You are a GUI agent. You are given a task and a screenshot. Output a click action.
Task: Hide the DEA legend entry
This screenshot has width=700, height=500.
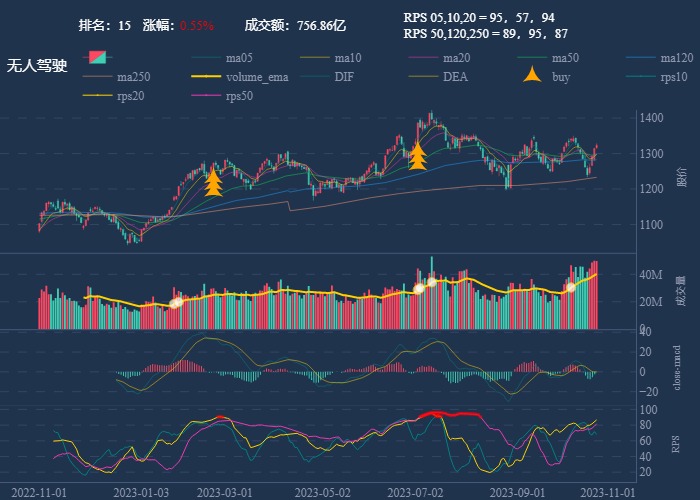455,77
